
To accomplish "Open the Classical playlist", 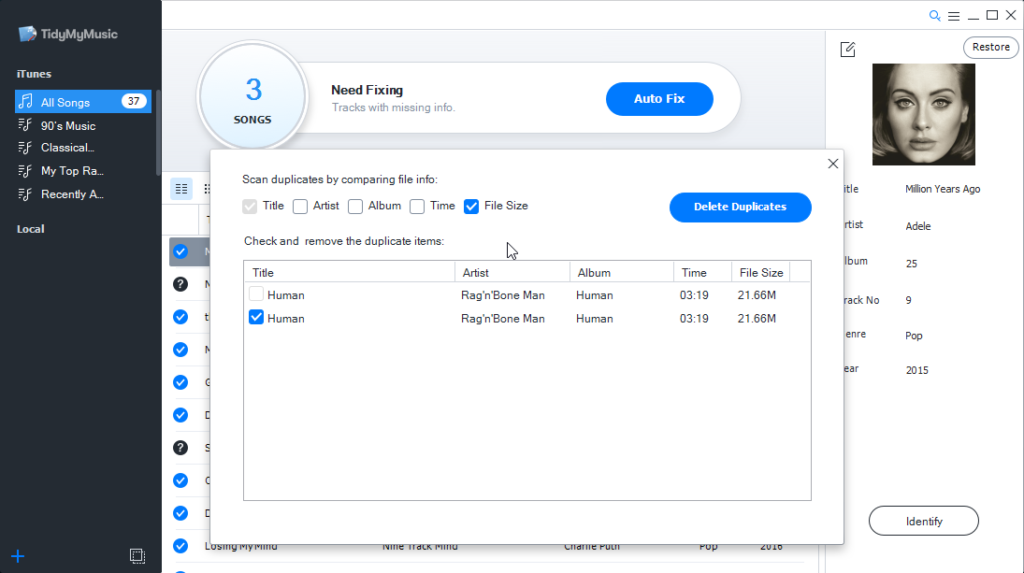I will tap(67, 148).
